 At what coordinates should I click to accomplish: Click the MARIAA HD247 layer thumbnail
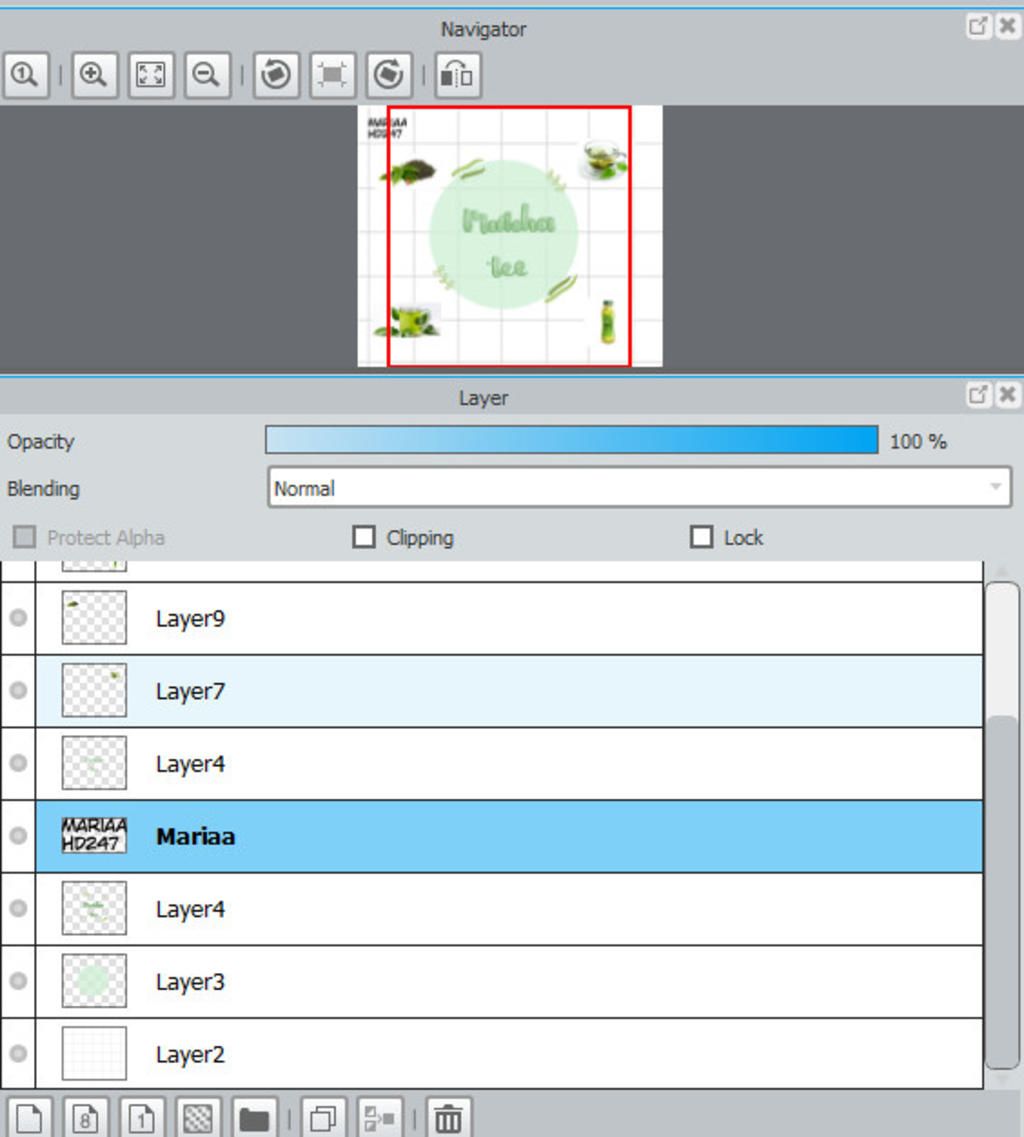point(94,835)
